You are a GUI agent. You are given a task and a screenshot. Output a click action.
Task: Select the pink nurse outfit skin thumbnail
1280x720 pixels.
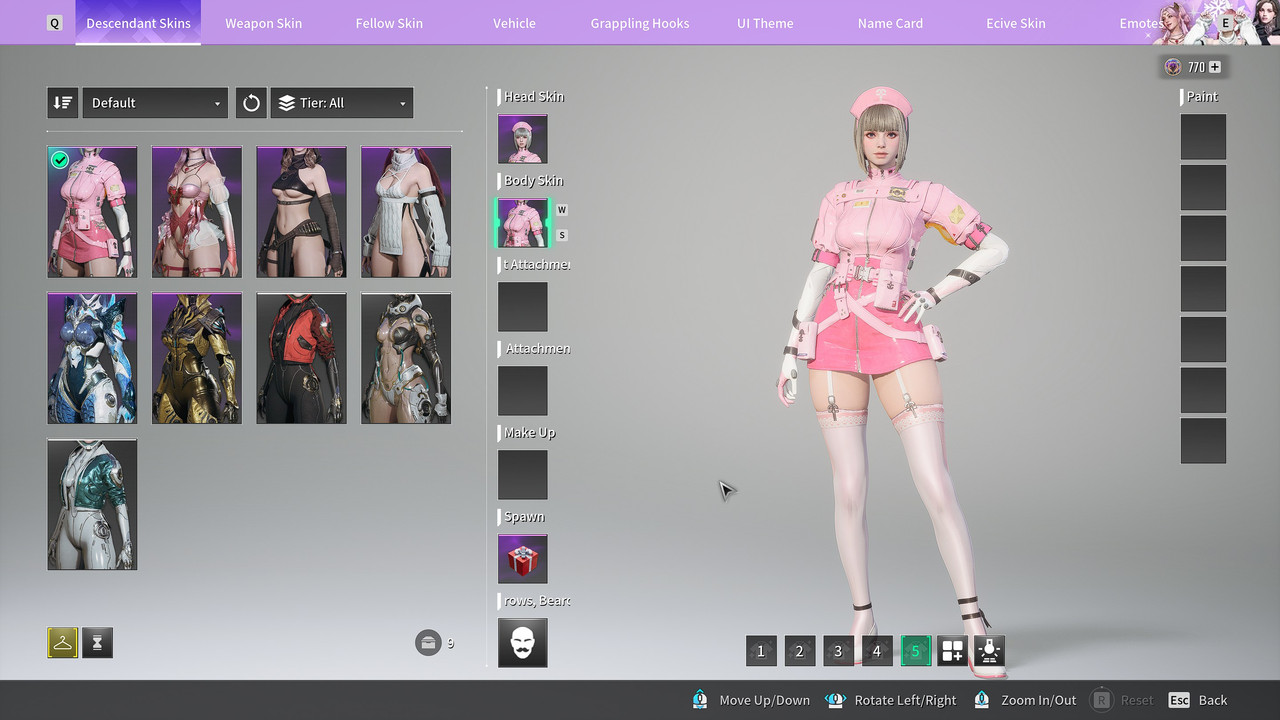pos(92,212)
